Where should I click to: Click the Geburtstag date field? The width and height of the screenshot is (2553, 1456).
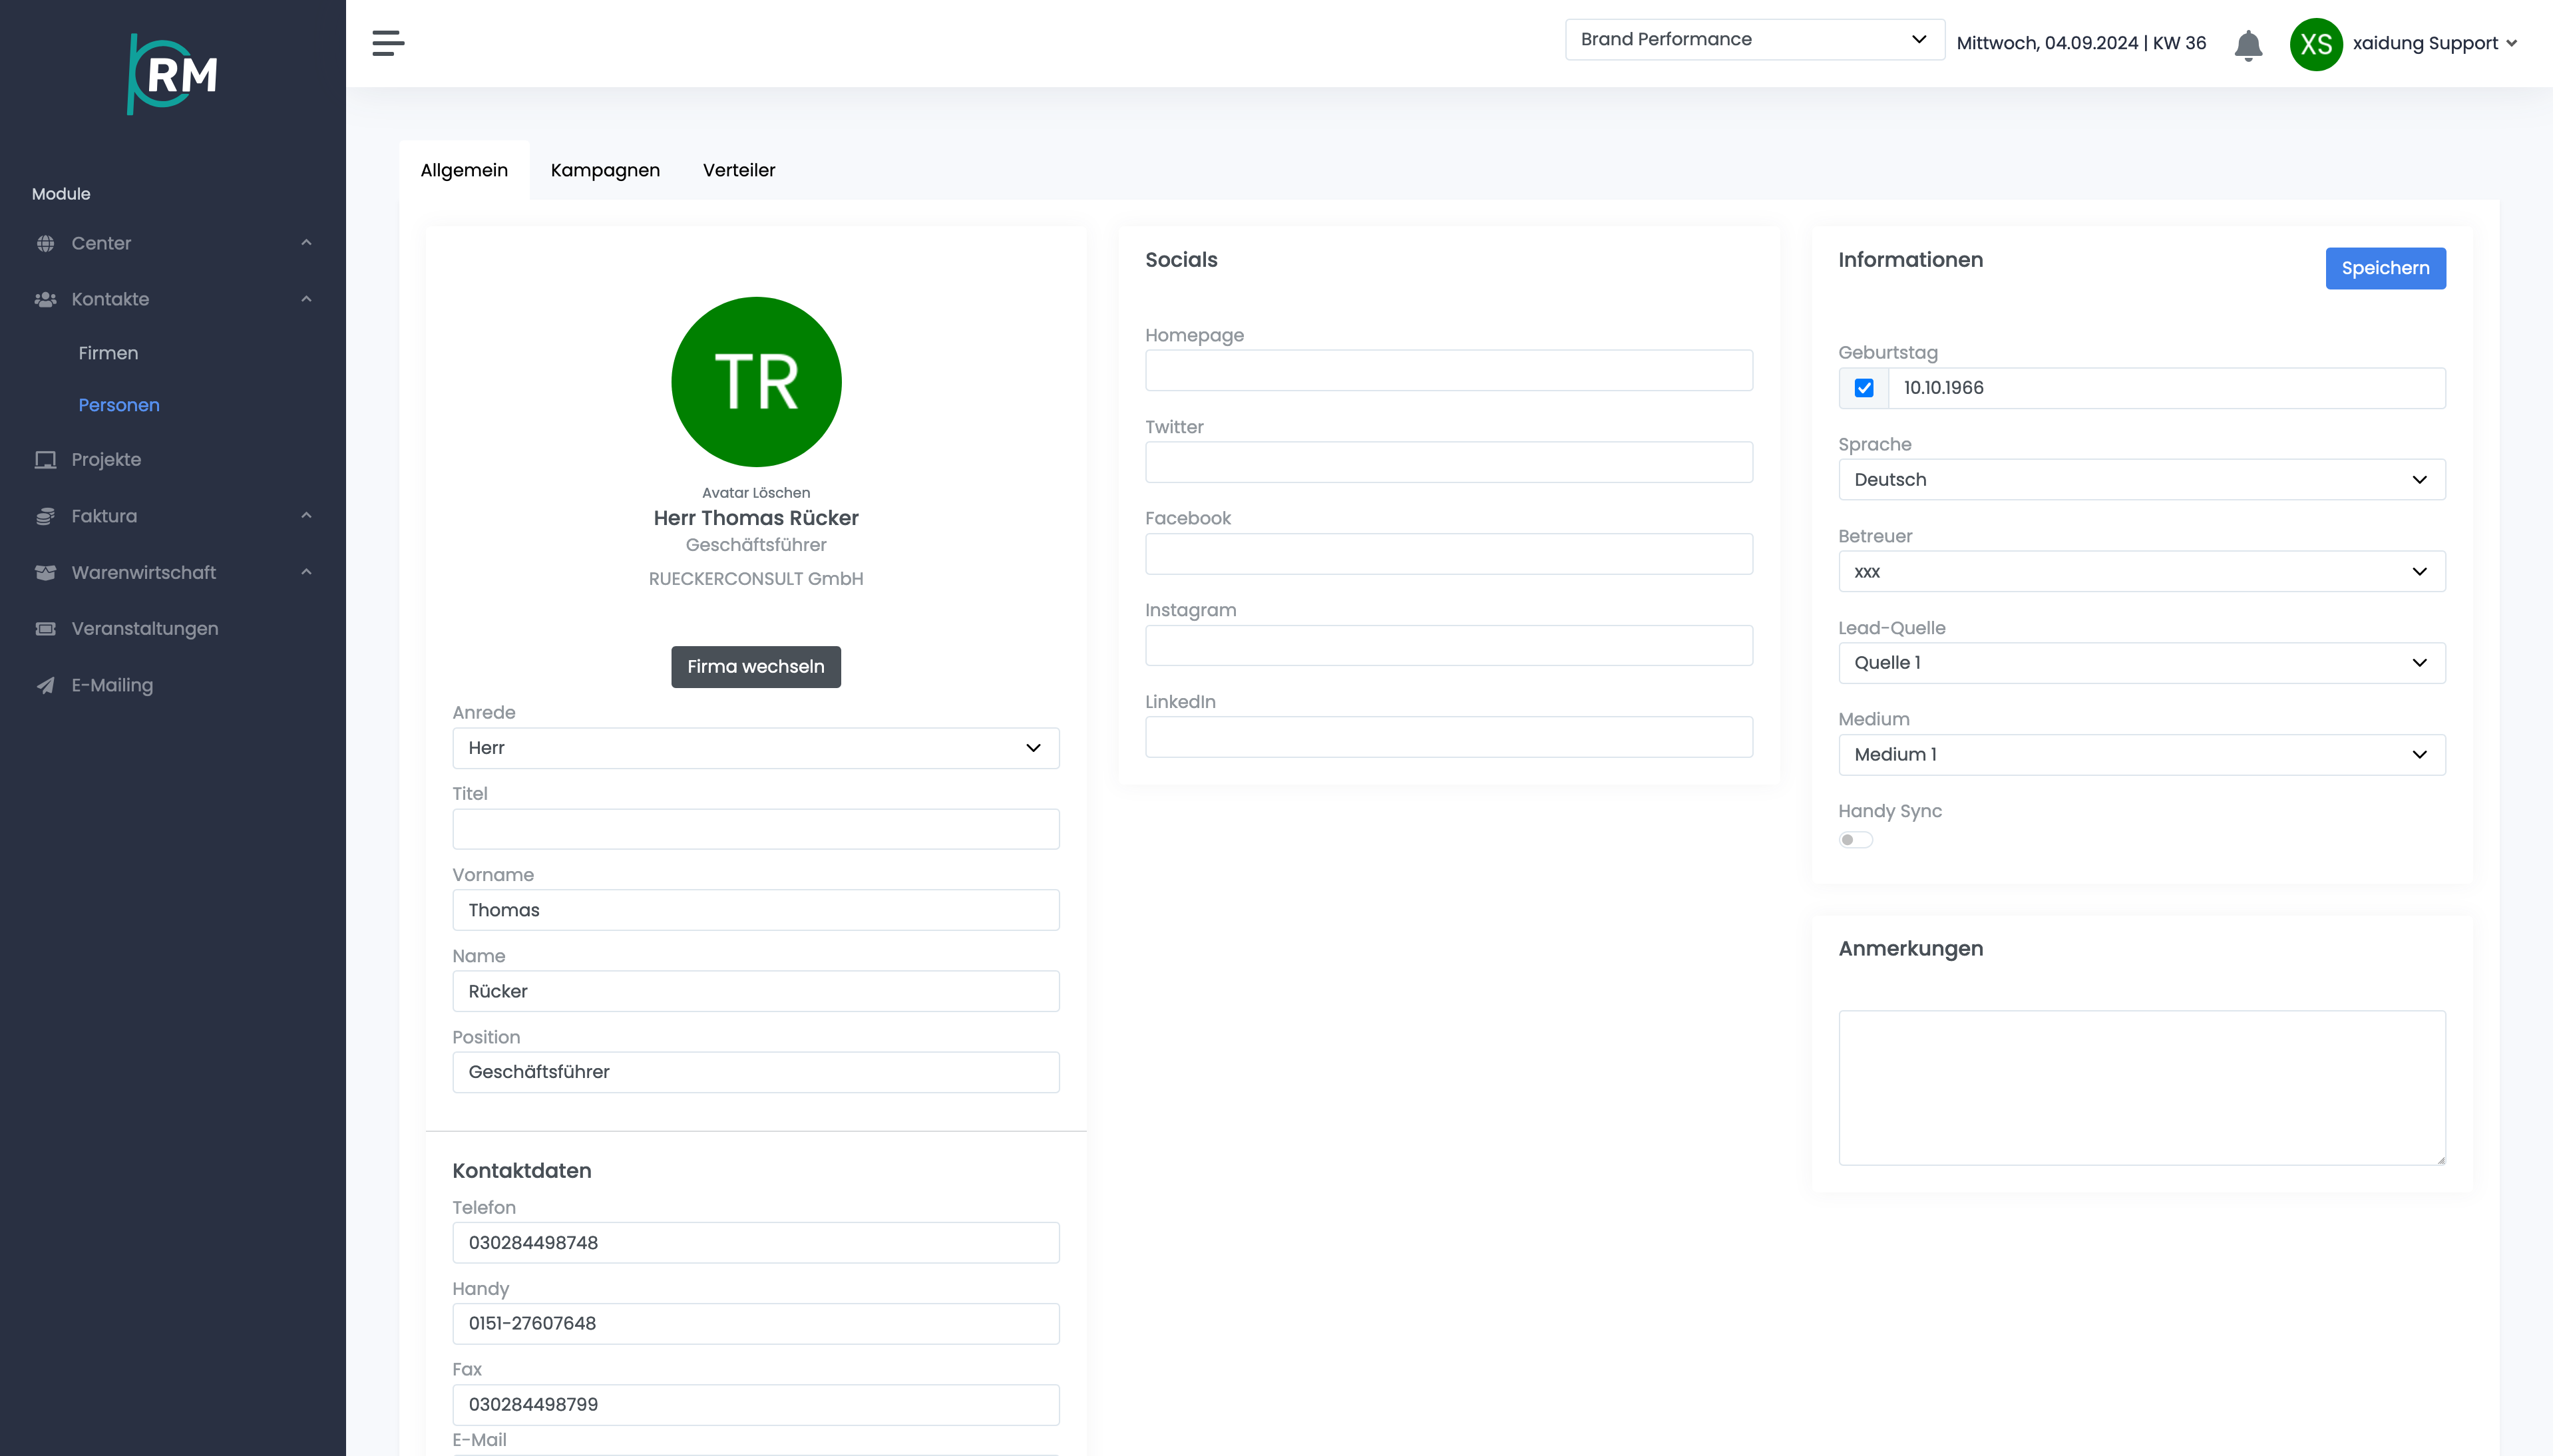tap(2166, 388)
